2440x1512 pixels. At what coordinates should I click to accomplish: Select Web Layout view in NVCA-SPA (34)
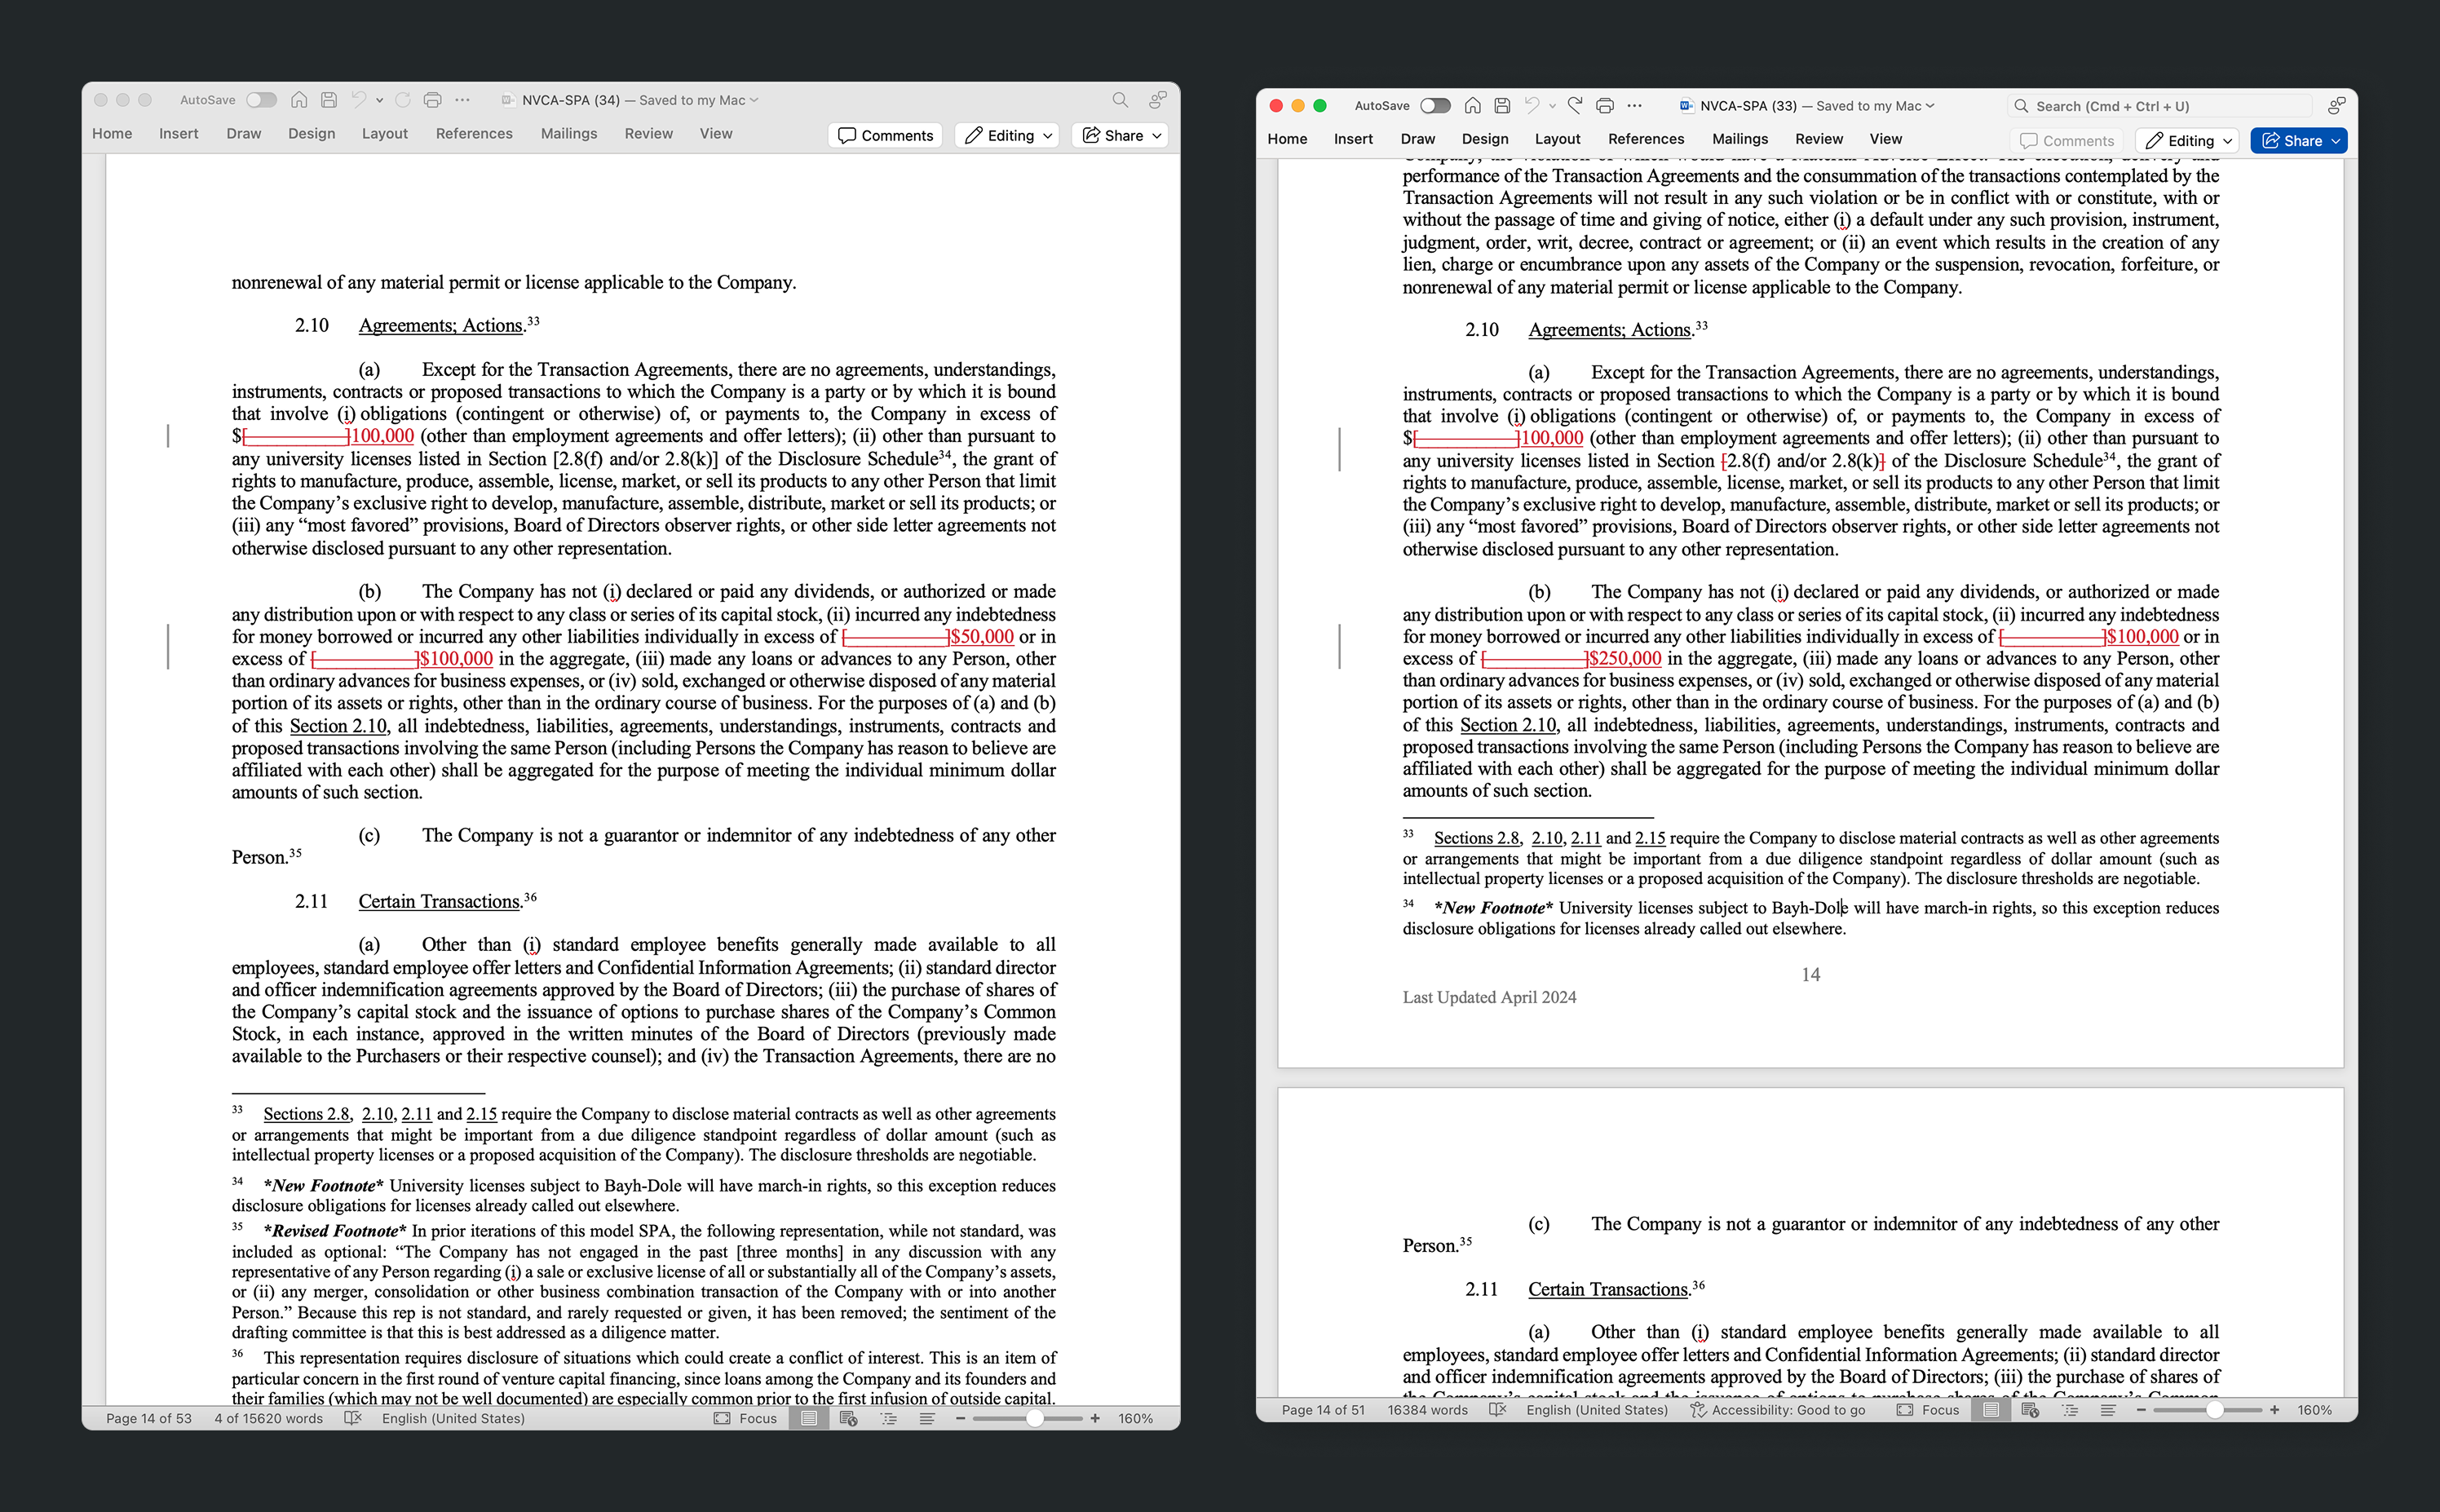click(849, 1418)
